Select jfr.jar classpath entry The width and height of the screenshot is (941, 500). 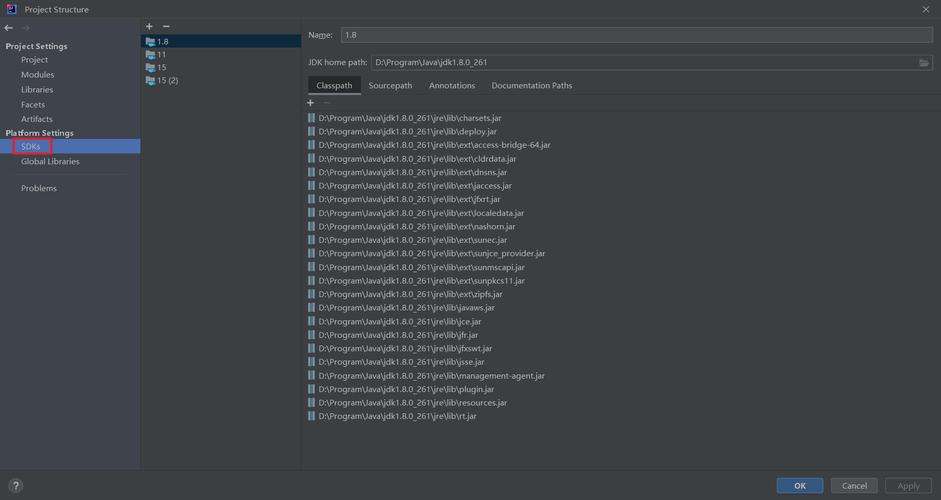pos(394,335)
